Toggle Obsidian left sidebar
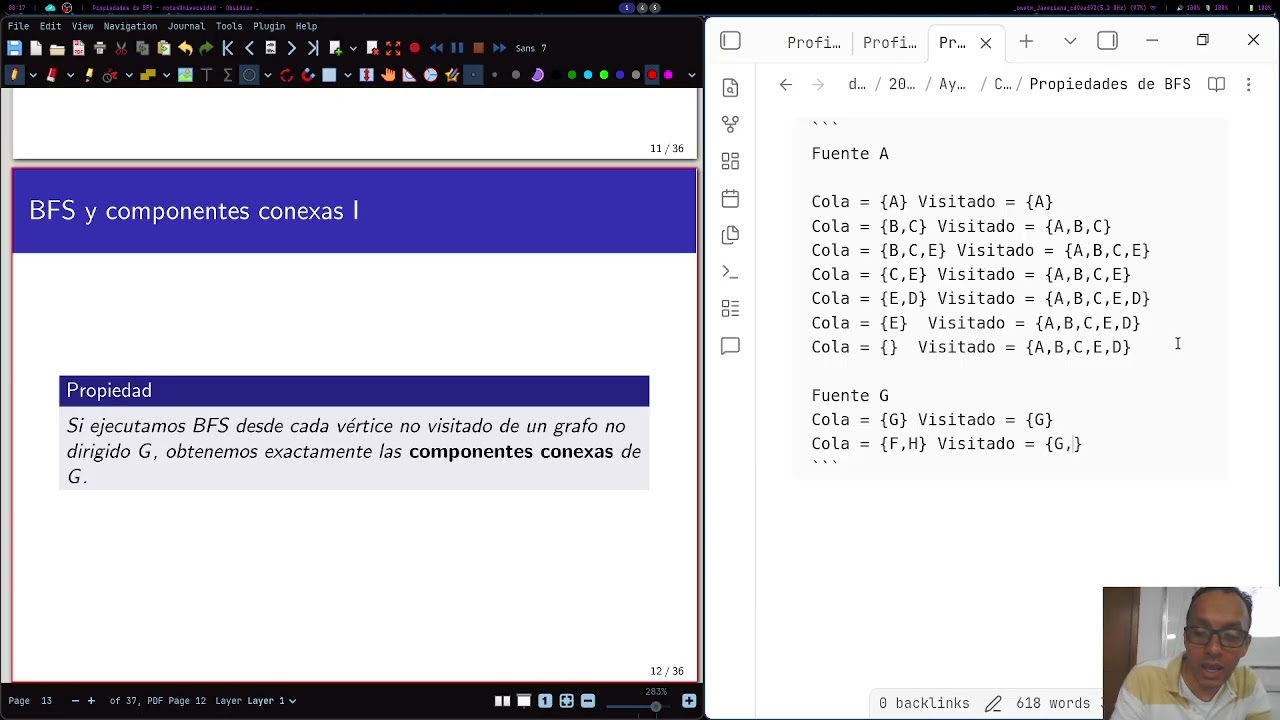Viewport: 1280px width, 720px height. [x=730, y=41]
